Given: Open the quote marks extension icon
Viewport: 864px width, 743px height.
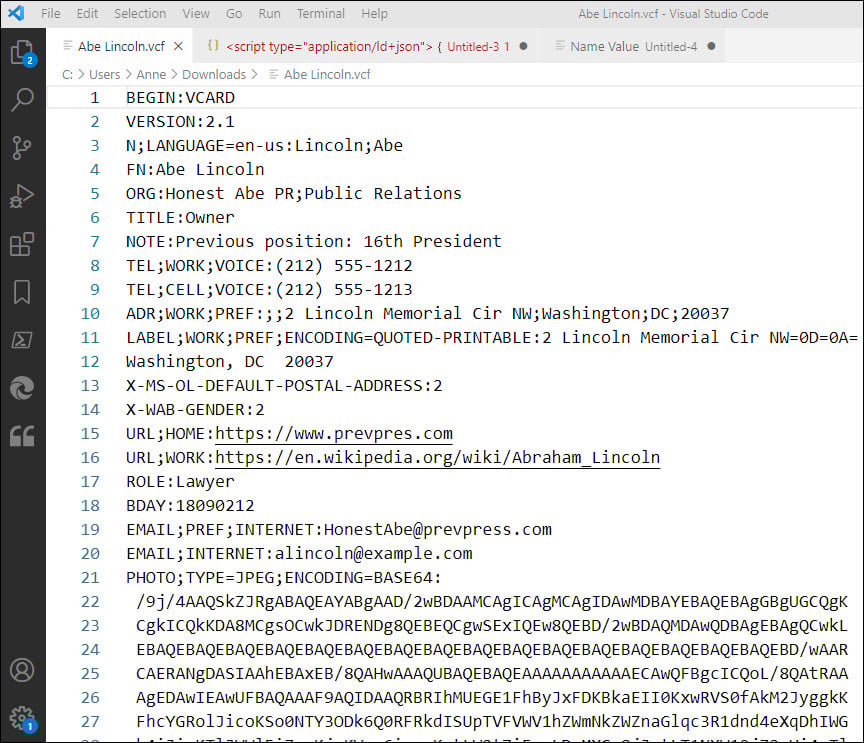Looking at the screenshot, I should pyautogui.click(x=22, y=436).
